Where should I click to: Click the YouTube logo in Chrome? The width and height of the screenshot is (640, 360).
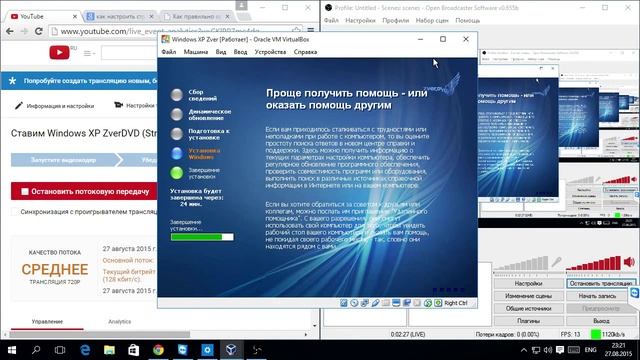click(60, 52)
